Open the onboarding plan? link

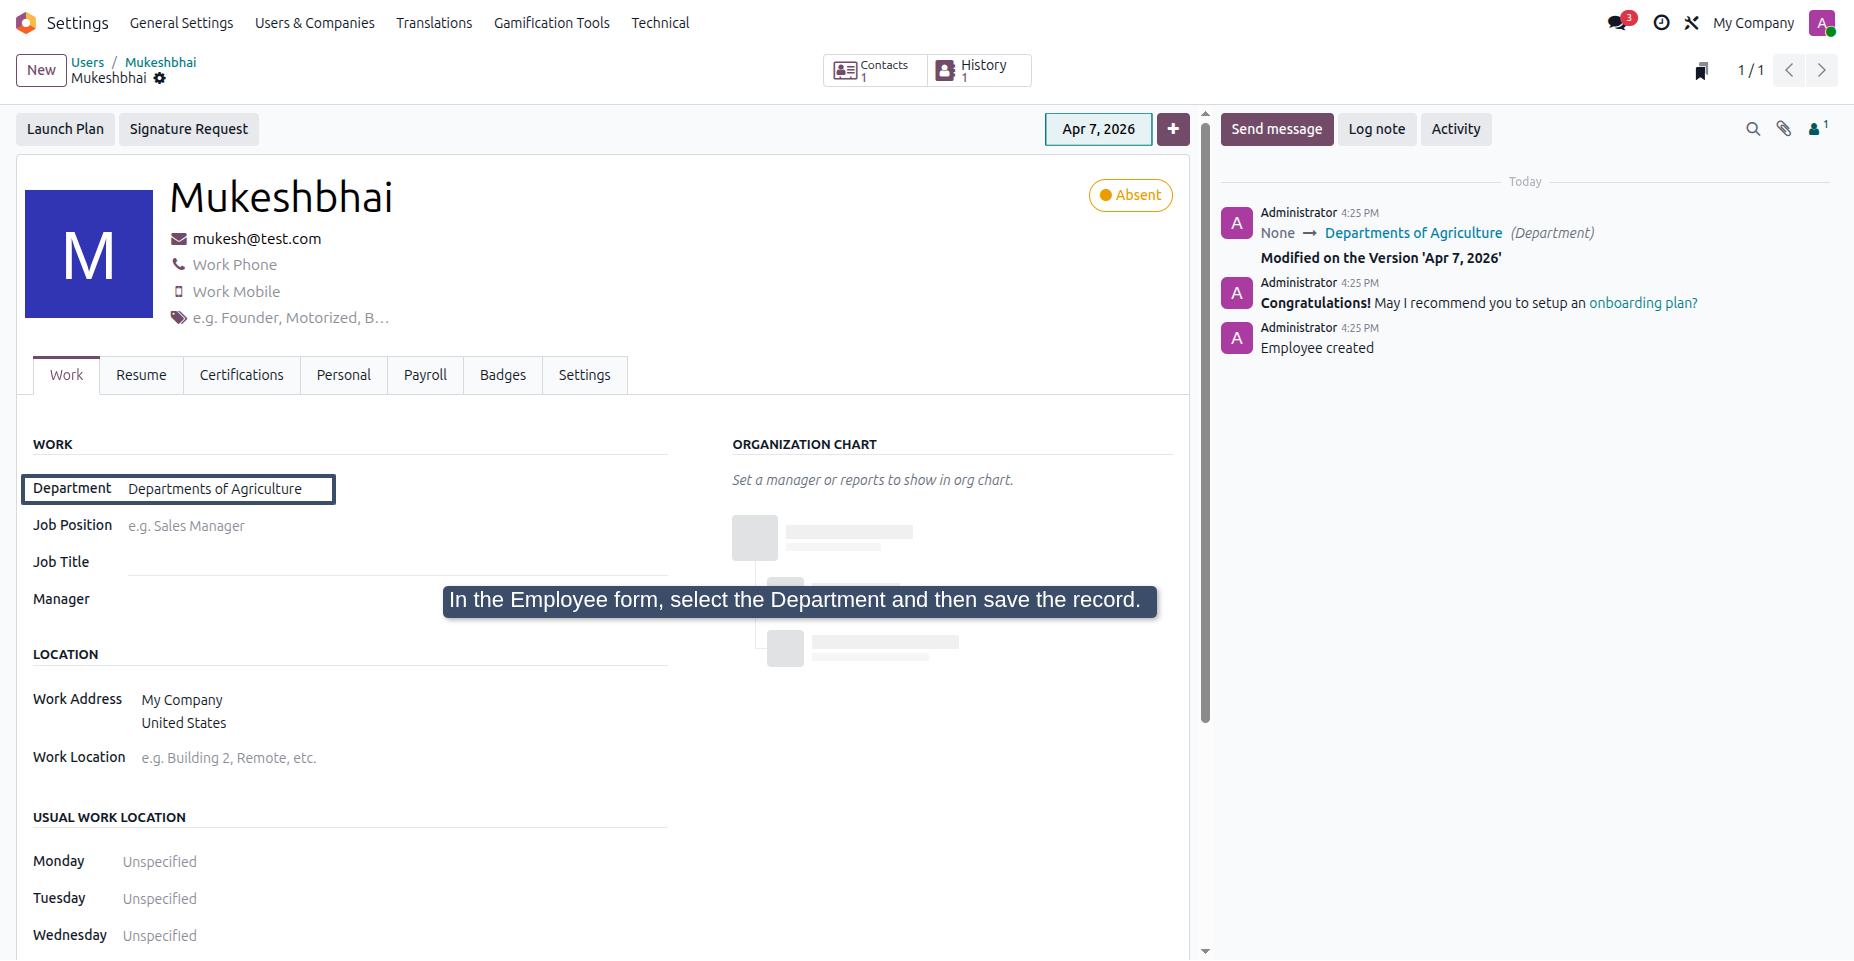pos(1643,303)
